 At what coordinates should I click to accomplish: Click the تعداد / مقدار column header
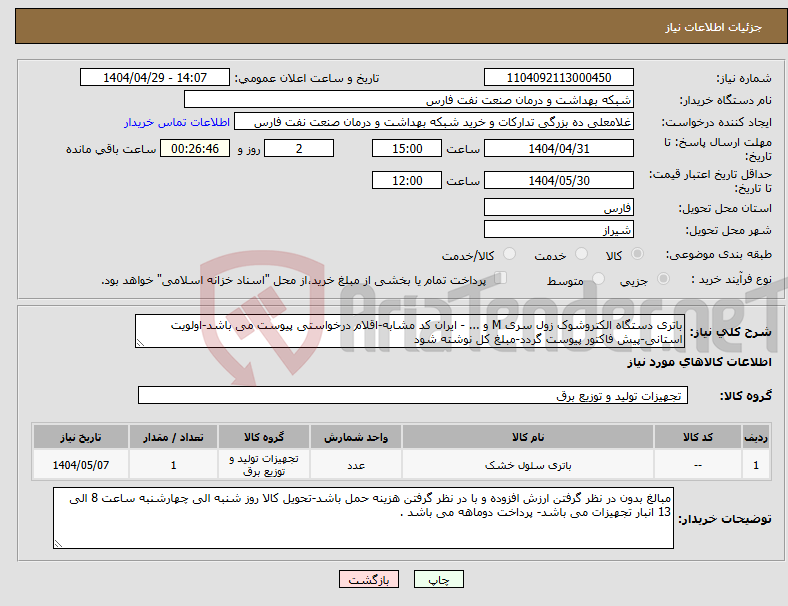pyautogui.click(x=173, y=437)
